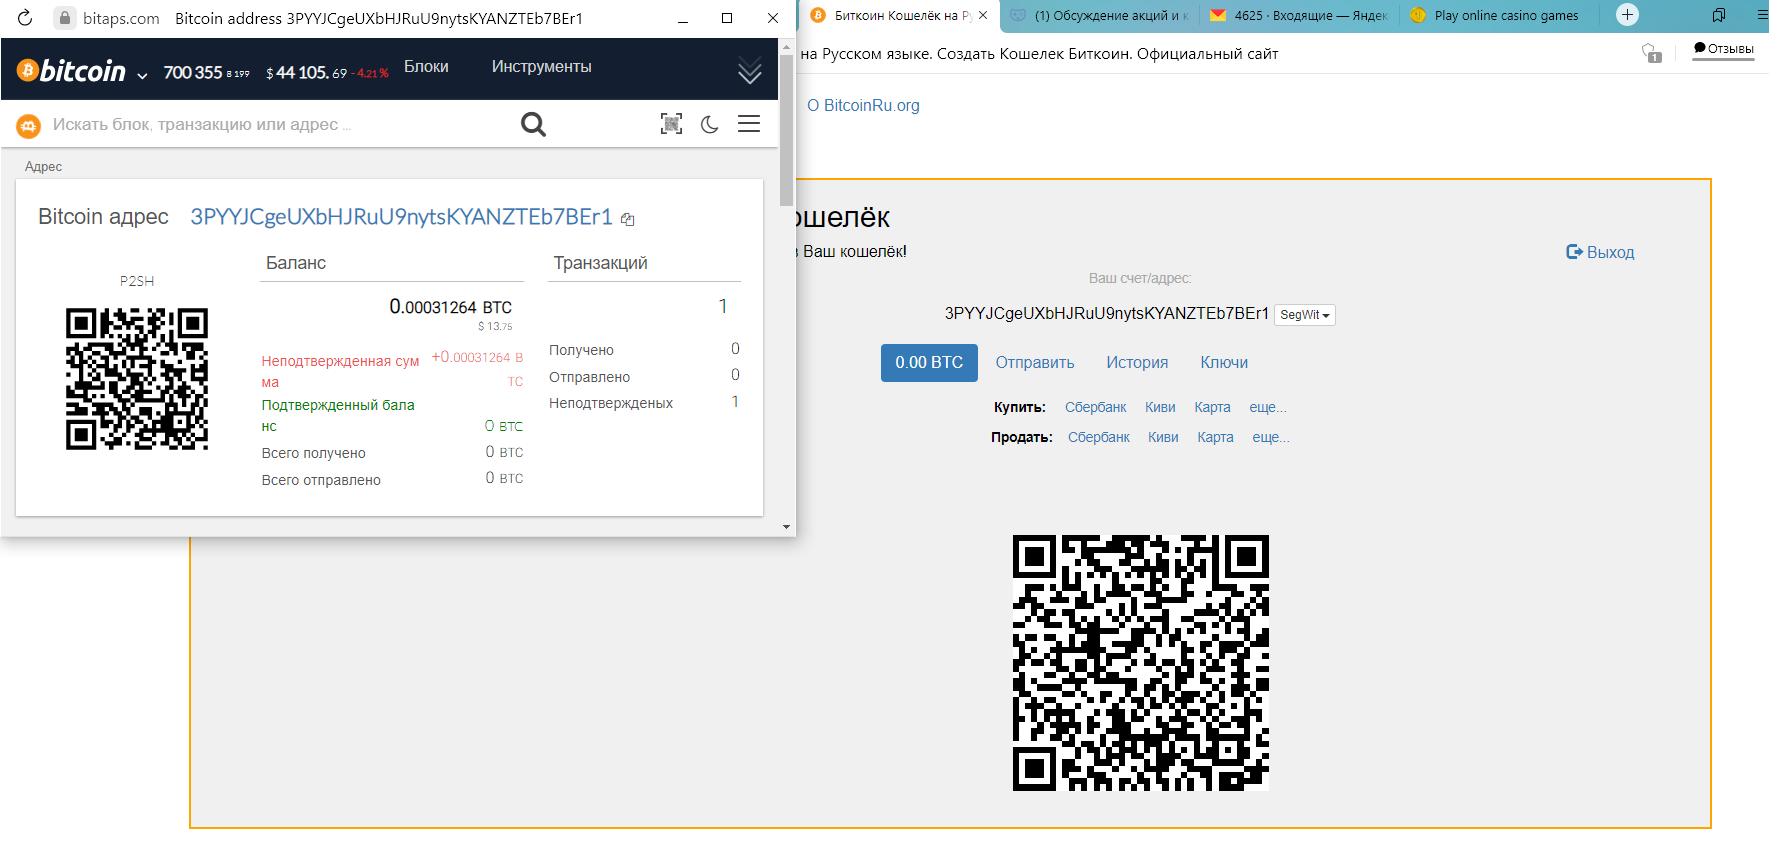Screen dimensions: 1769x863
Task: Click Киви in the Купить row
Action: (1160, 407)
